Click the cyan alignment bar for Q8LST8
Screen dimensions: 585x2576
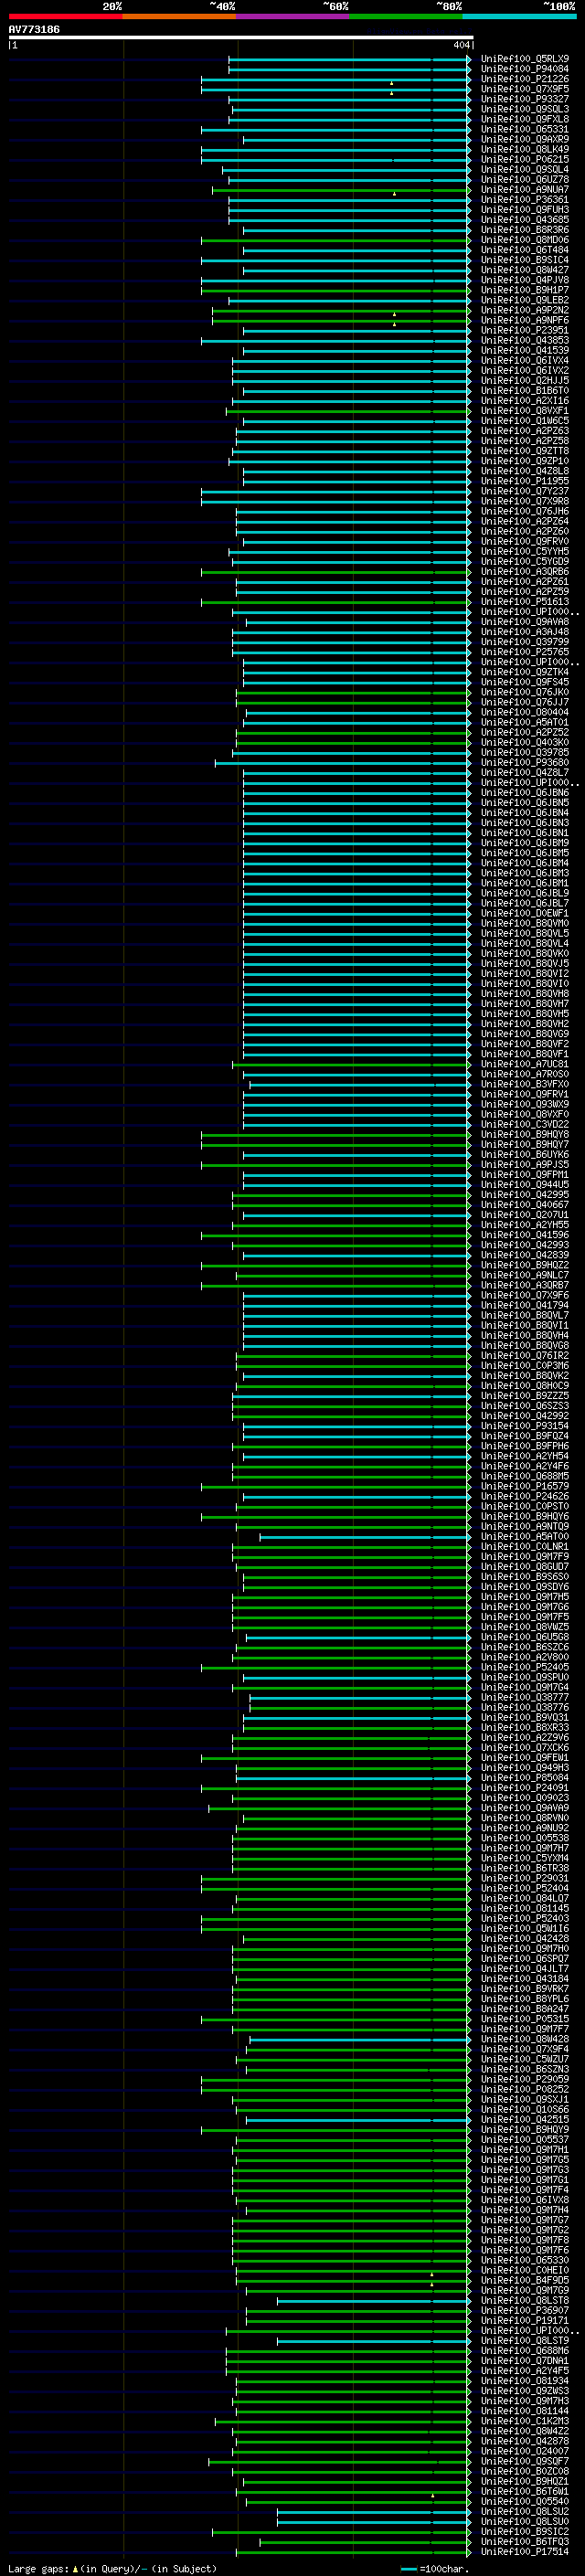[372, 2300]
